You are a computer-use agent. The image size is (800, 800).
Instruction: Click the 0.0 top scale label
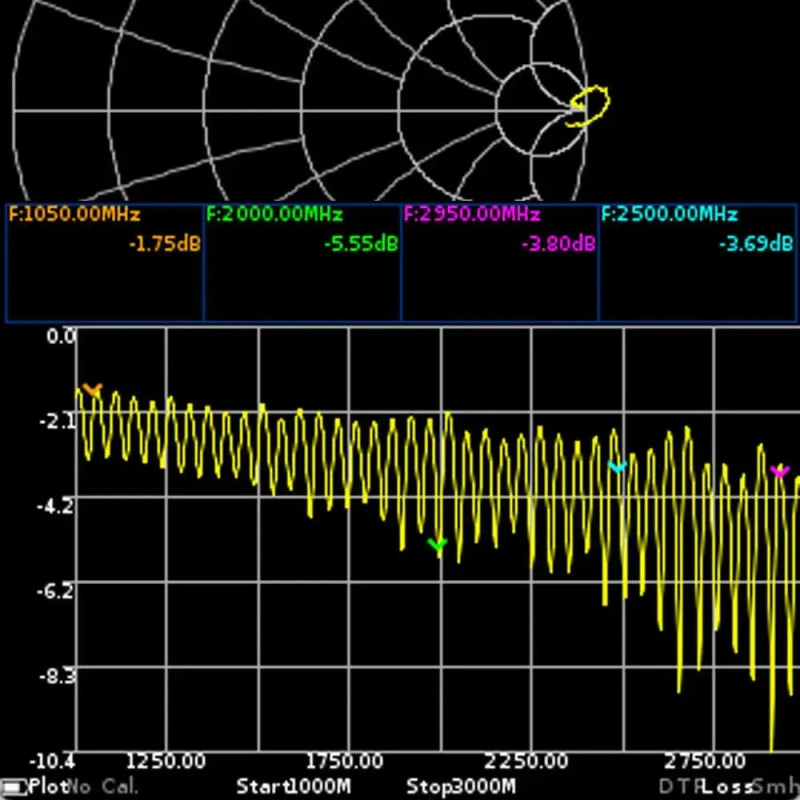click(61, 337)
